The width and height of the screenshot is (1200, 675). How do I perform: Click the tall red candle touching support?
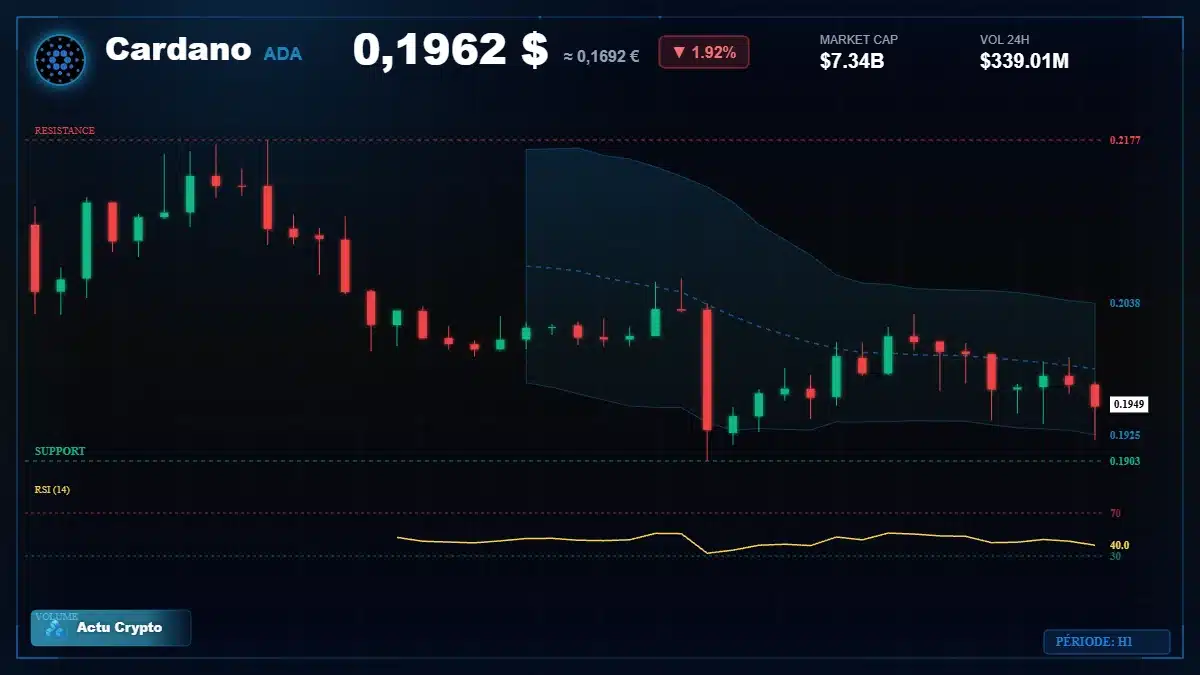tap(707, 370)
